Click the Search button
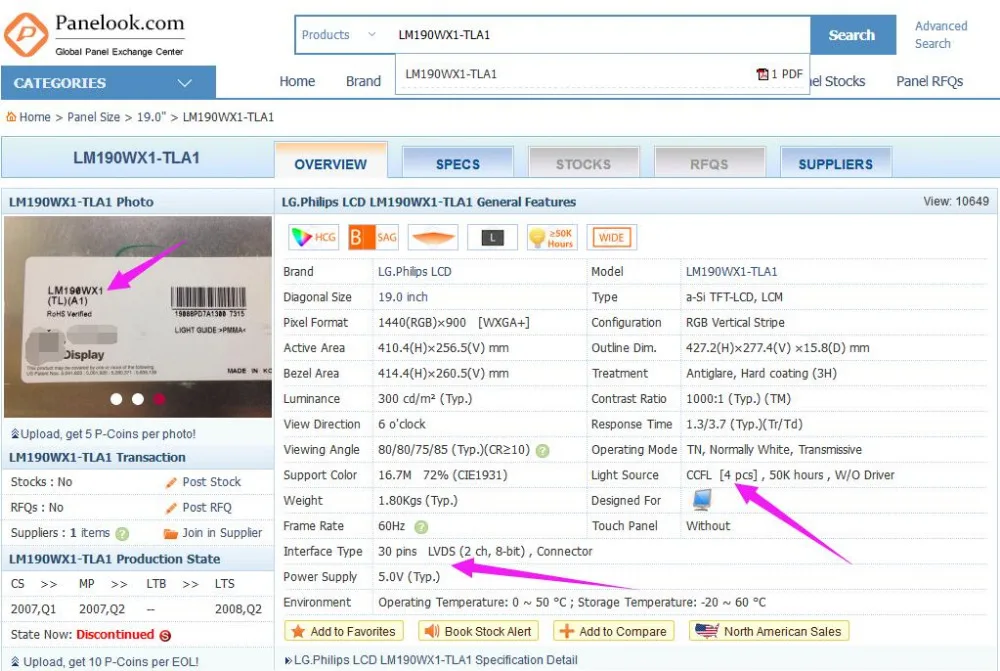Screen dimensions: 1000x671 [852, 35]
